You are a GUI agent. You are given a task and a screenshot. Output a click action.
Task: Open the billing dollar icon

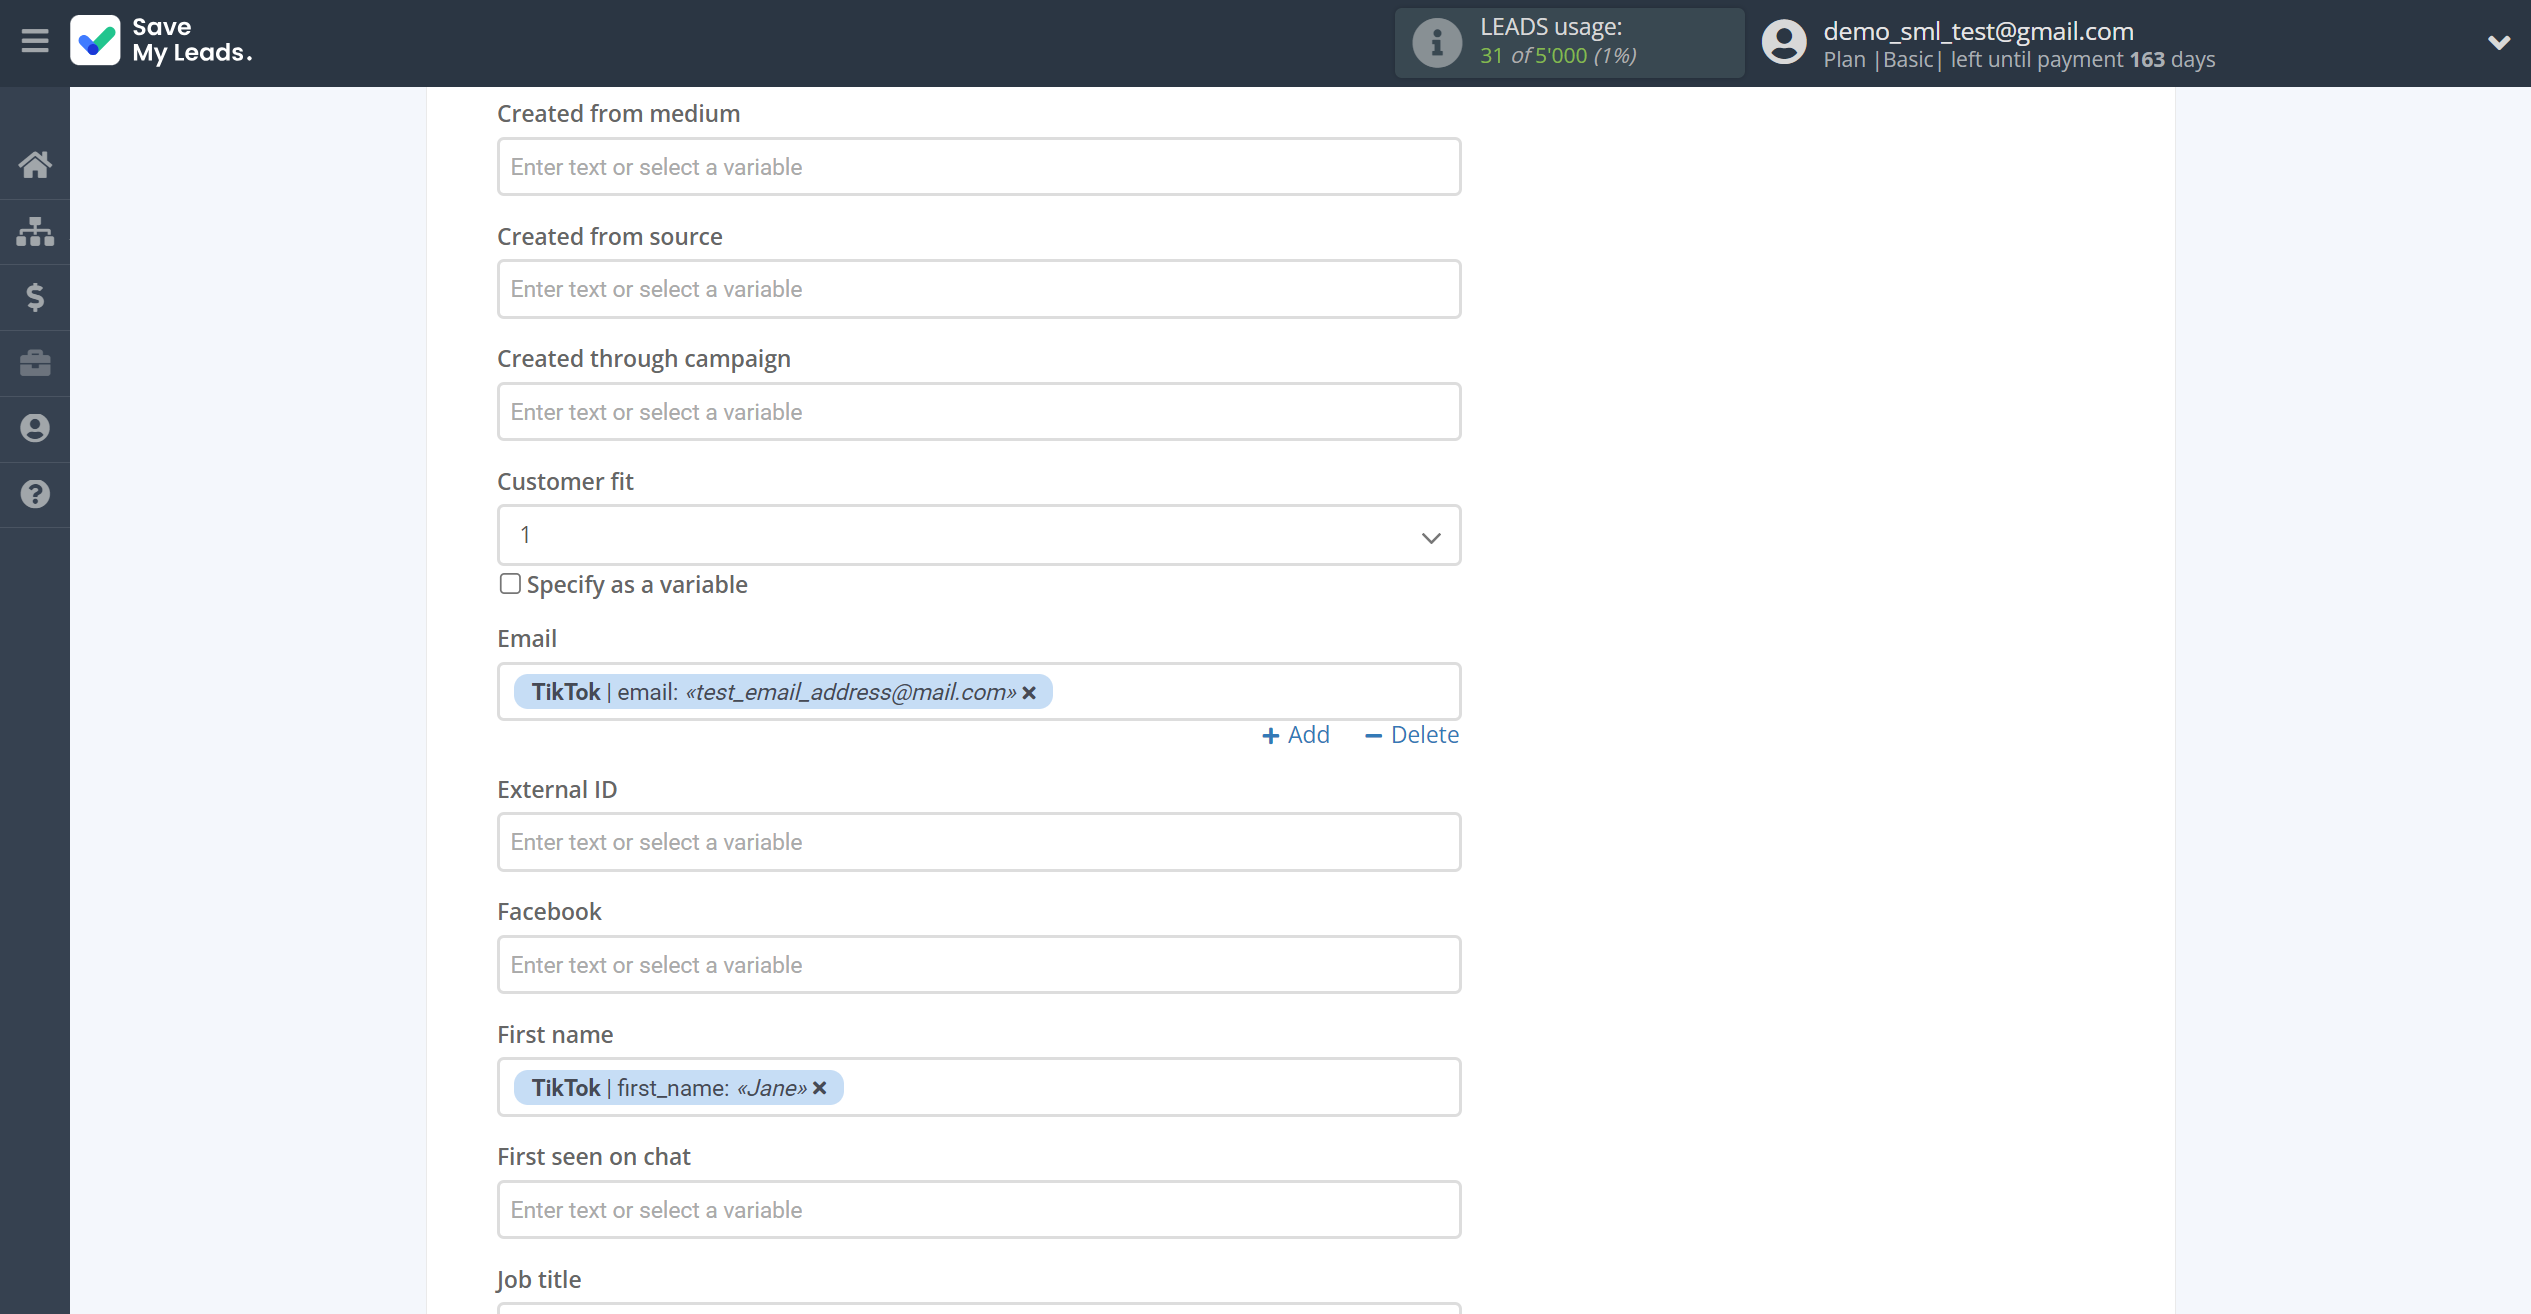click(35, 297)
